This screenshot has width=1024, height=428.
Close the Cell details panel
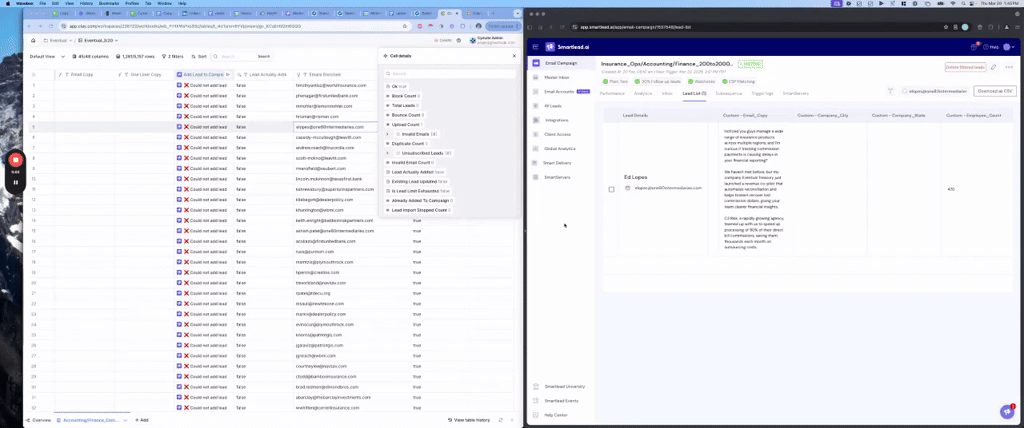tap(512, 54)
